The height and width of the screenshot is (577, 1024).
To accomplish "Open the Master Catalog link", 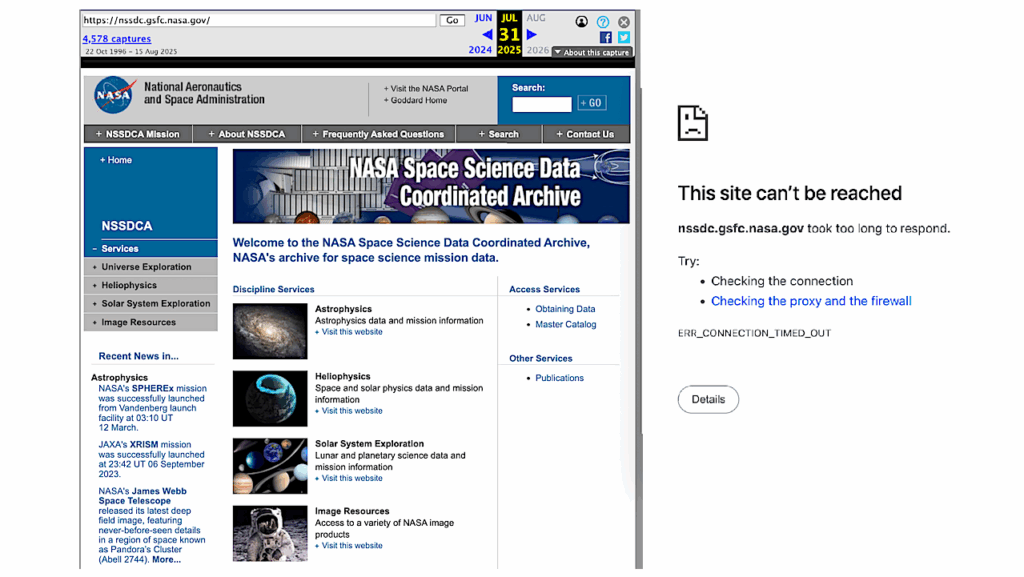I will (x=566, y=324).
